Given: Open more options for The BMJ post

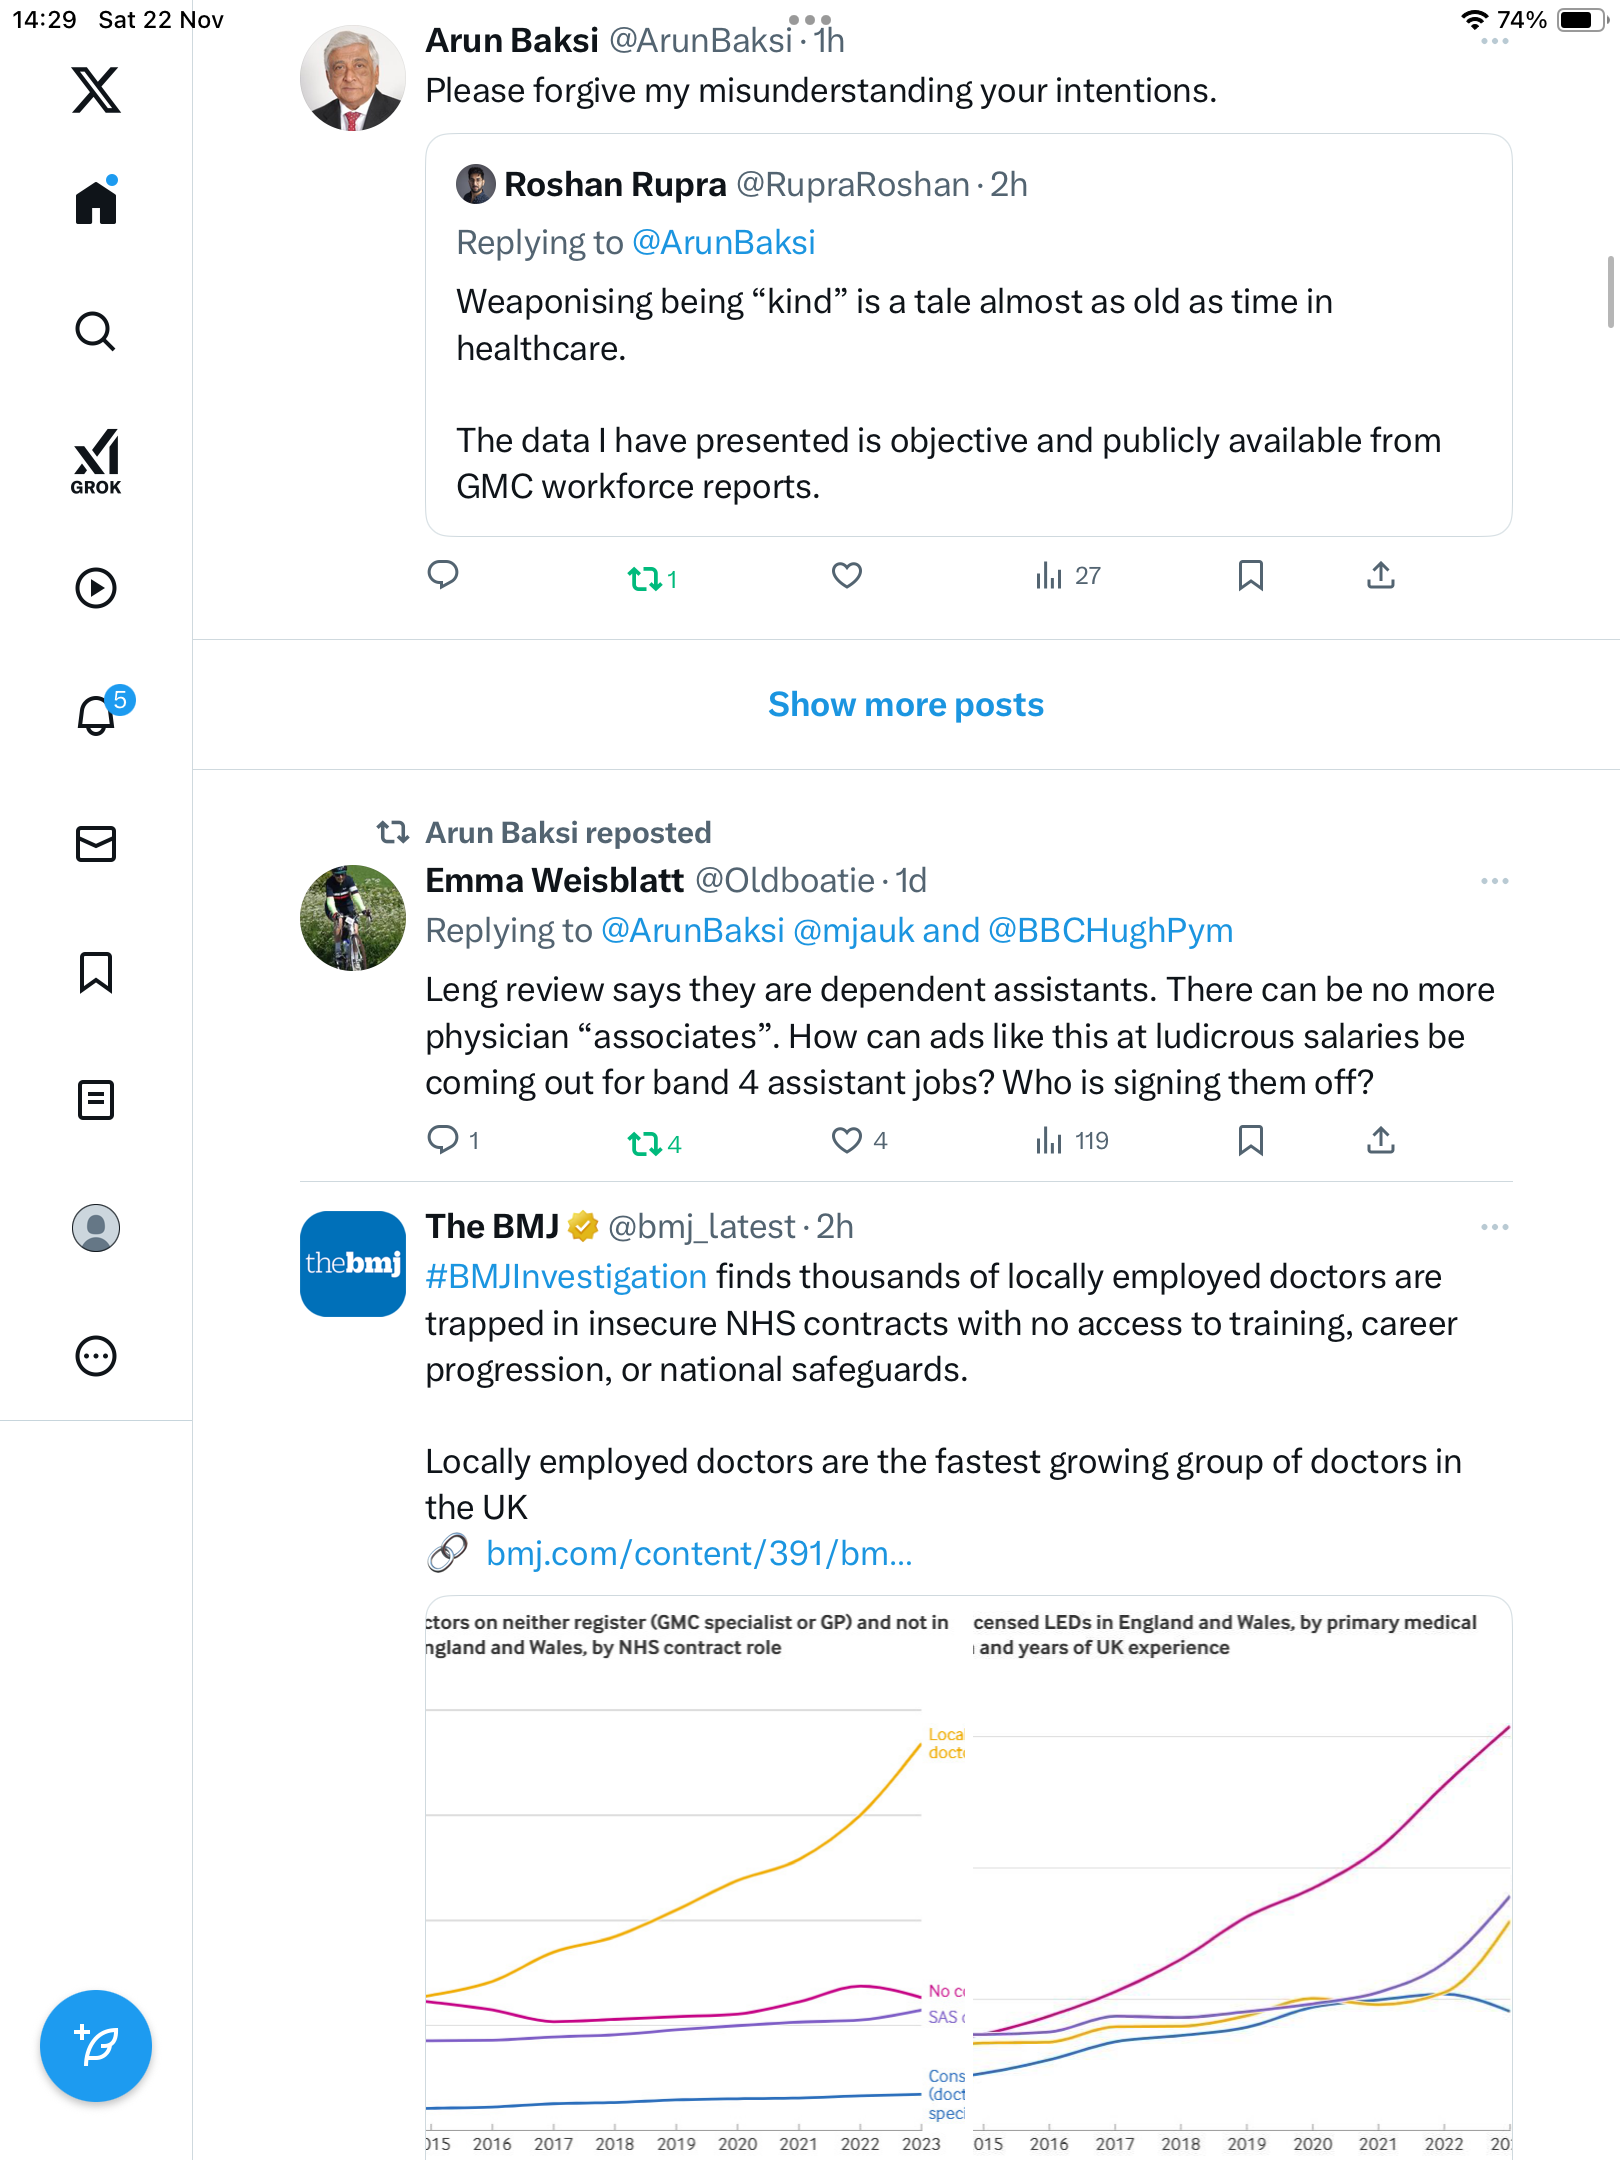Looking at the screenshot, I should (x=1494, y=1227).
